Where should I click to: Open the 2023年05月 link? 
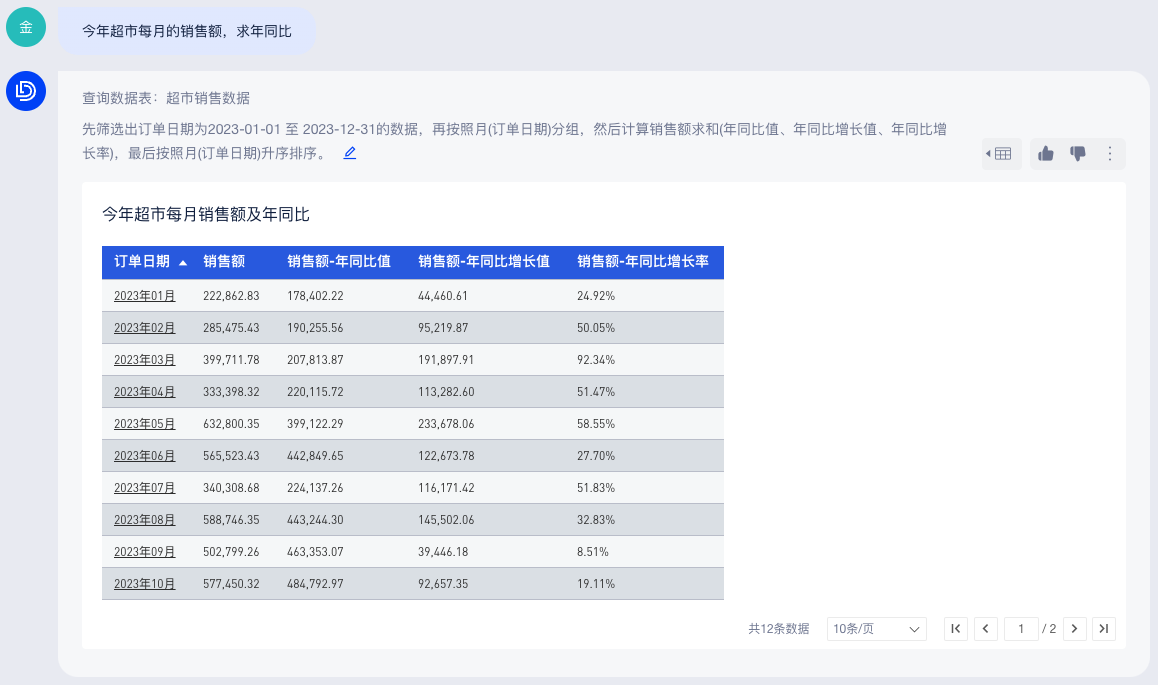[144, 424]
